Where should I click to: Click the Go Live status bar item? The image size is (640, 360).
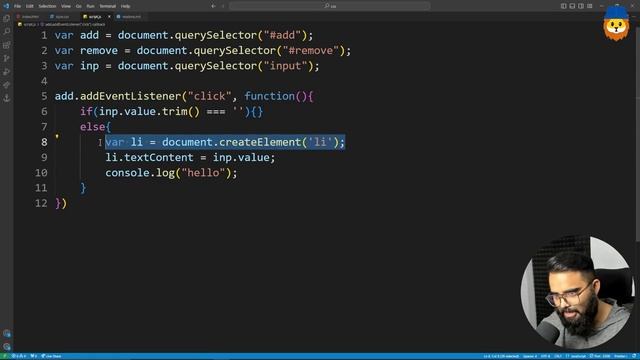pyautogui.click(x=51, y=356)
